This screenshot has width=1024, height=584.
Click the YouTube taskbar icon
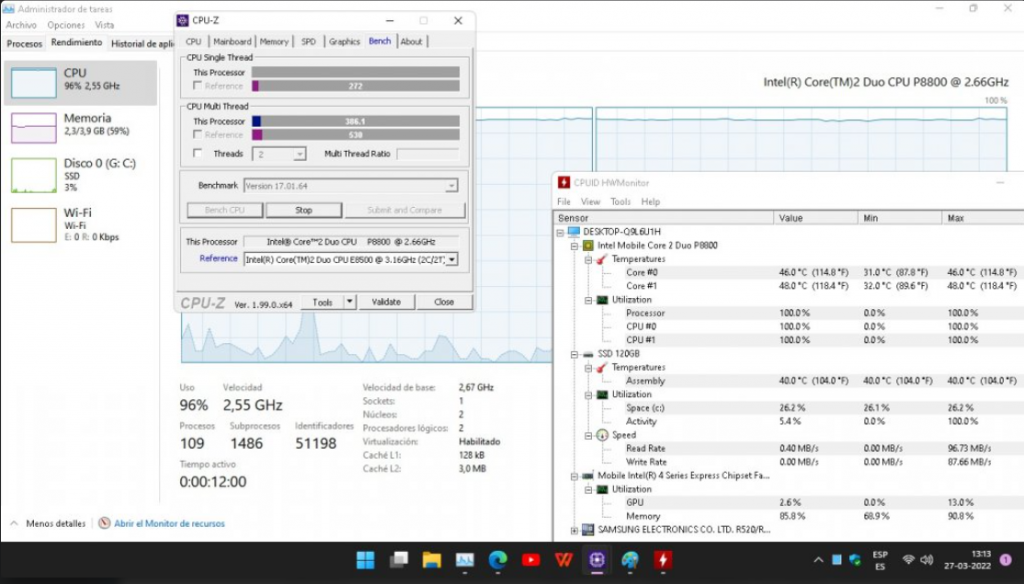coord(531,560)
